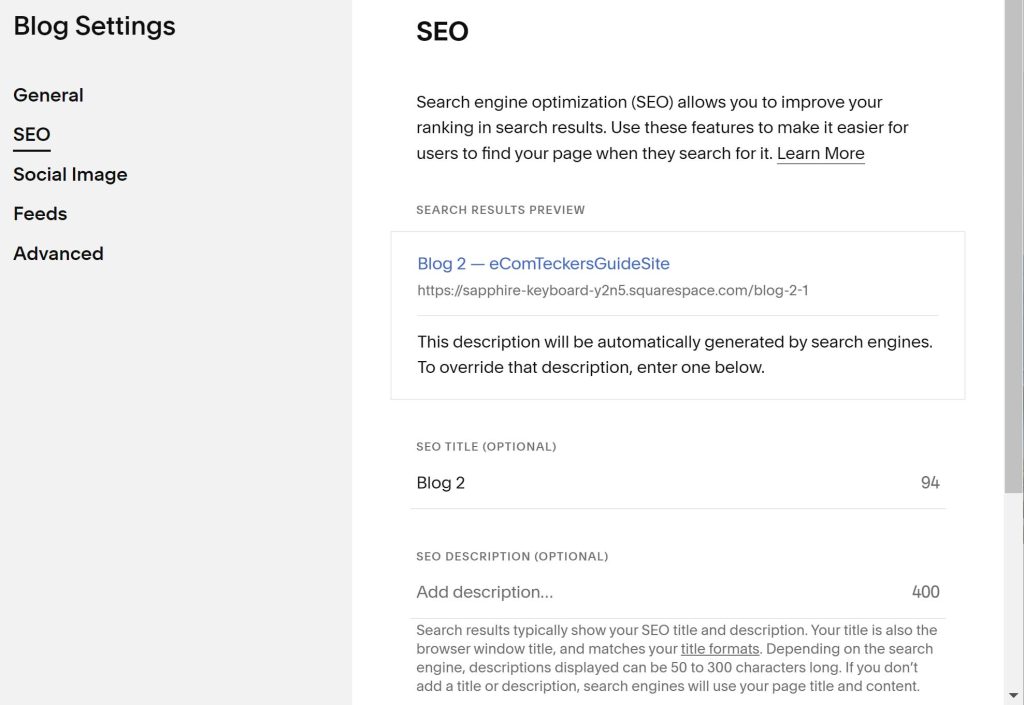This screenshot has height=705, width=1024.
Task: Click the 400 remaining characters counter
Action: pos(925,592)
